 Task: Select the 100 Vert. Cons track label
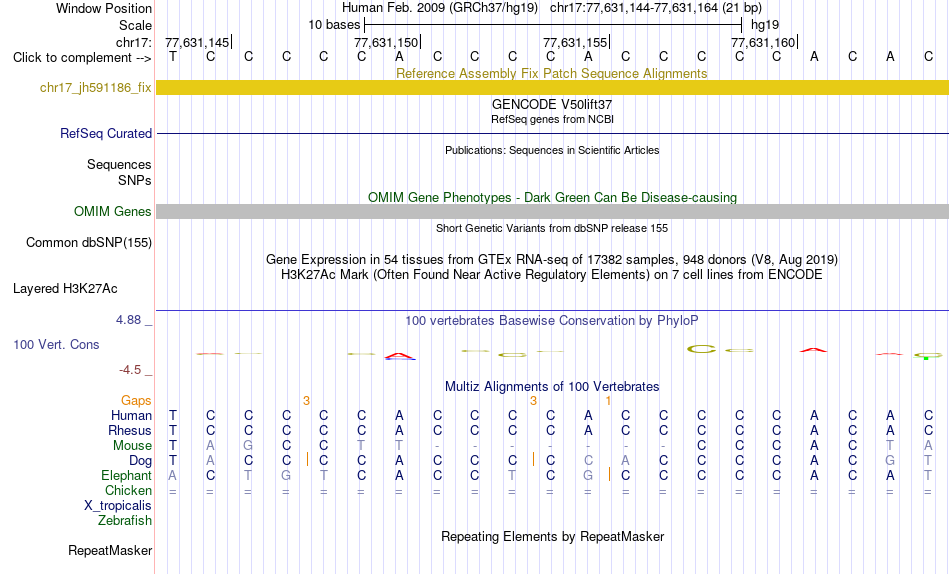(56, 344)
